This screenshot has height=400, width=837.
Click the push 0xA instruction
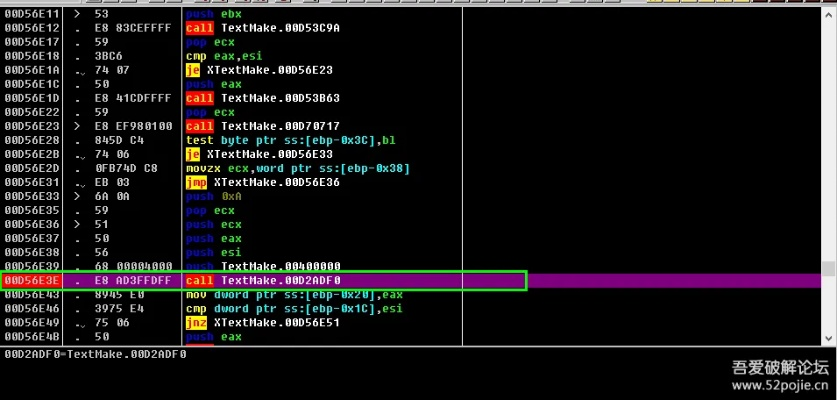pos(210,196)
